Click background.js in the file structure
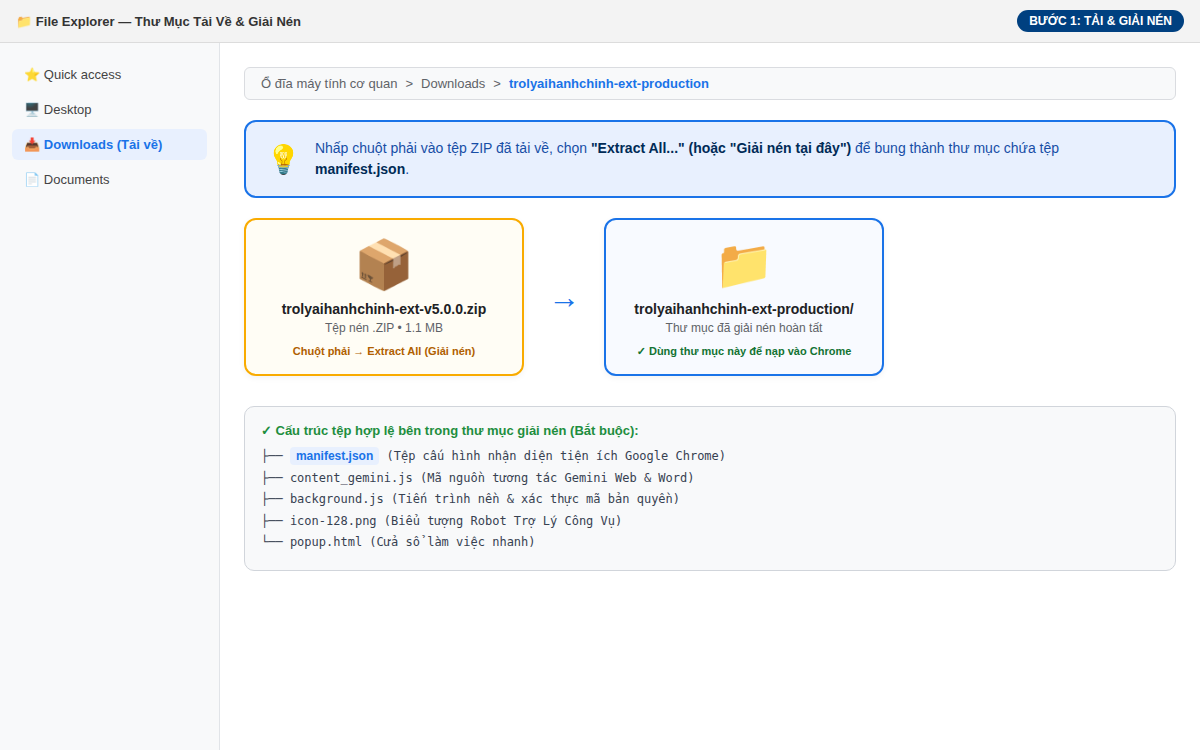Screen dimensions: 1200x750 (x=336, y=499)
